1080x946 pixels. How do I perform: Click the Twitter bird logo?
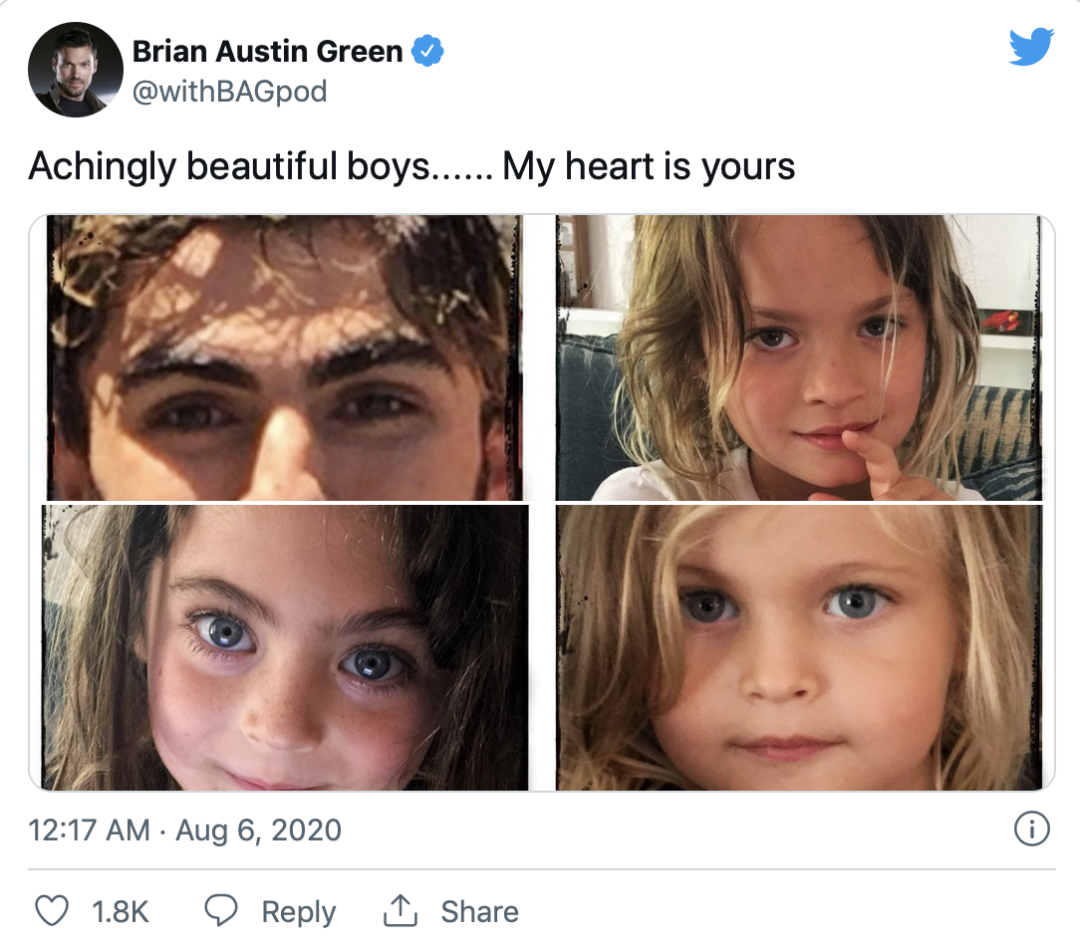point(1031,47)
